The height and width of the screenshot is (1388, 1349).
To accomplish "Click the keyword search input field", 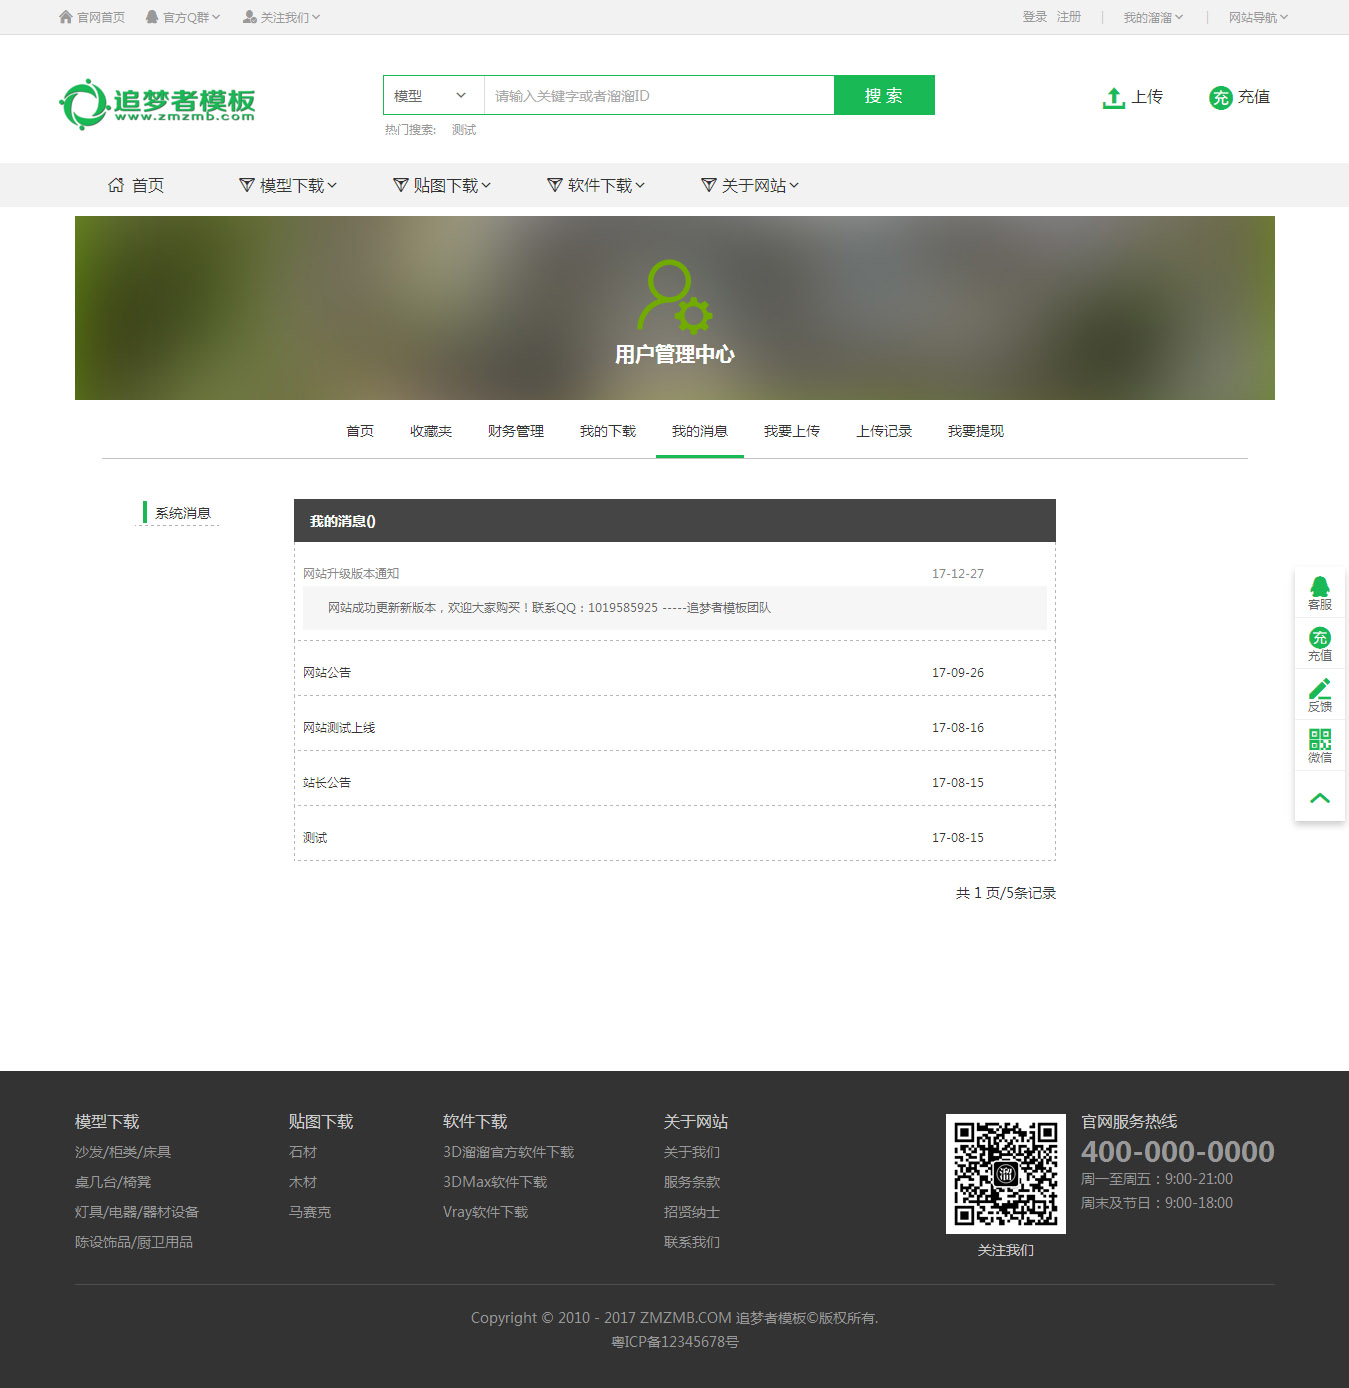I will (x=658, y=96).
